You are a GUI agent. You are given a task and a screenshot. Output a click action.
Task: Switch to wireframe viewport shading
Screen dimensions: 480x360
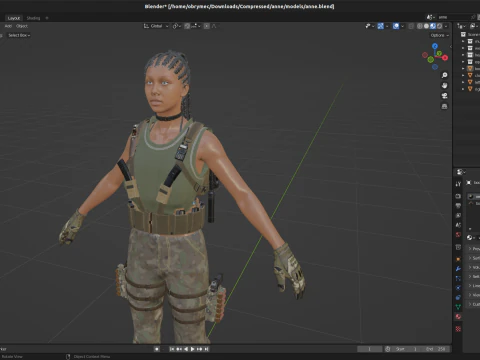(420, 26)
